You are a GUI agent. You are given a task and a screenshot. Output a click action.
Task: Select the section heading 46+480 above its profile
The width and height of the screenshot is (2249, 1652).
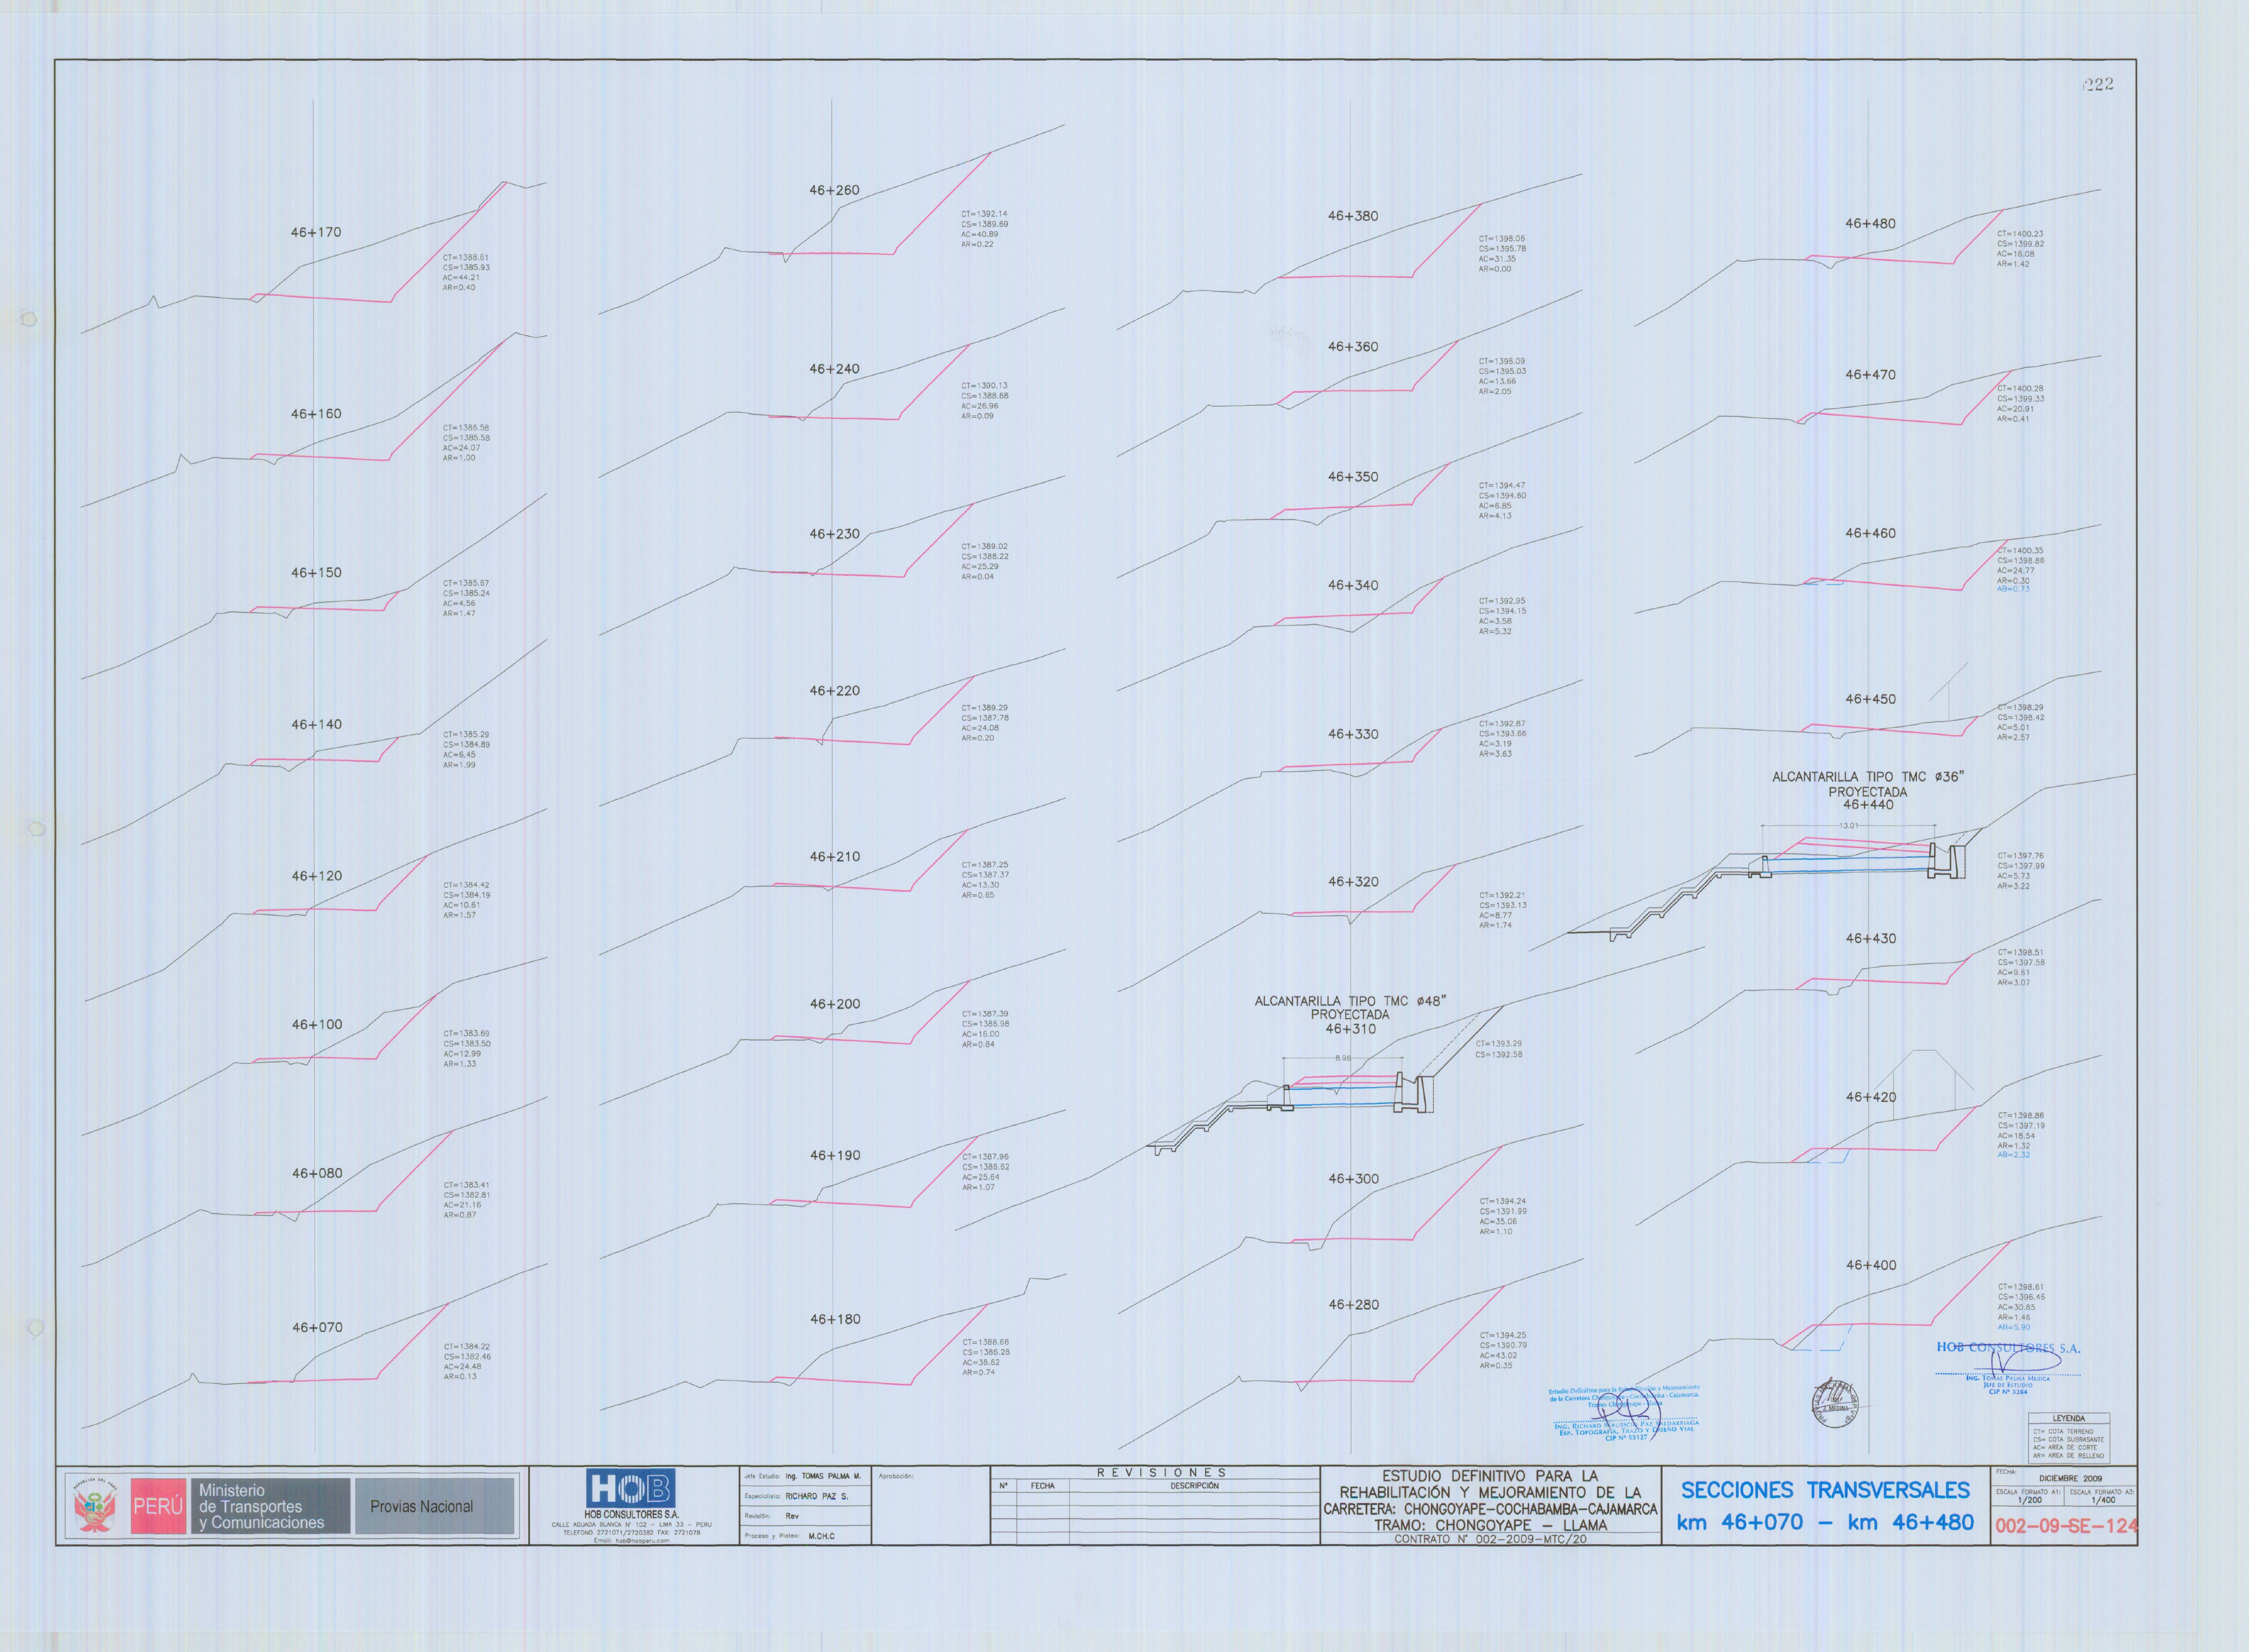[x=1870, y=224]
